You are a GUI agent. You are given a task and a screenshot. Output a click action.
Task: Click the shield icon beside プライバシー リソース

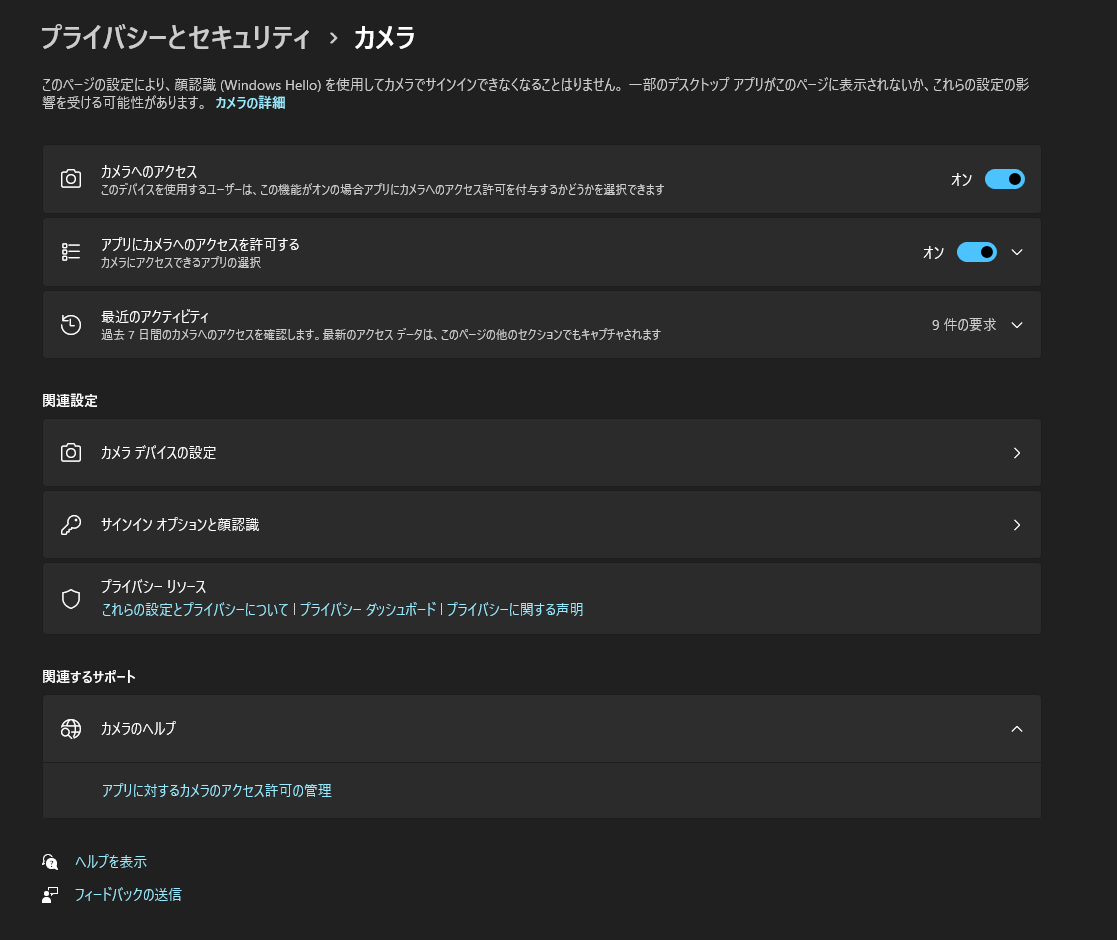71,599
